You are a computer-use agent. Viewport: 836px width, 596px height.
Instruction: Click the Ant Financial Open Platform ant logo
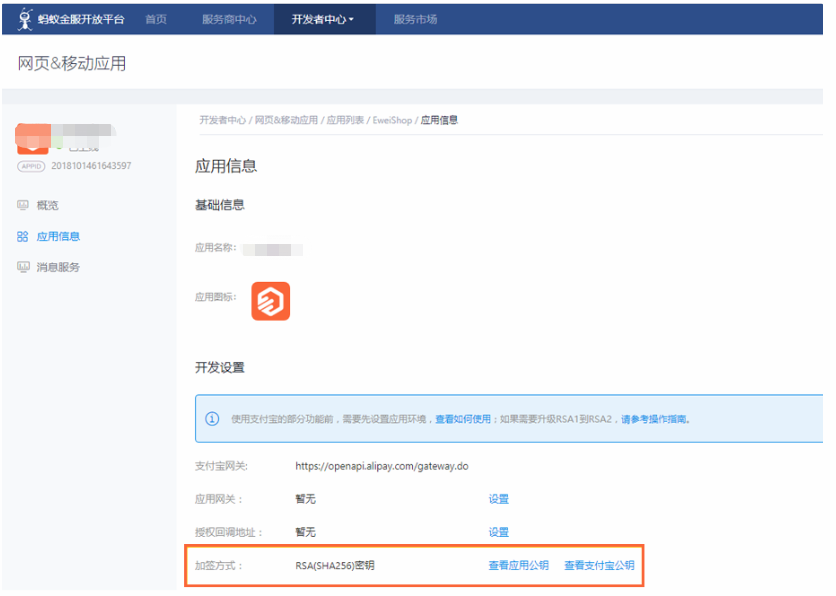[x=25, y=20]
